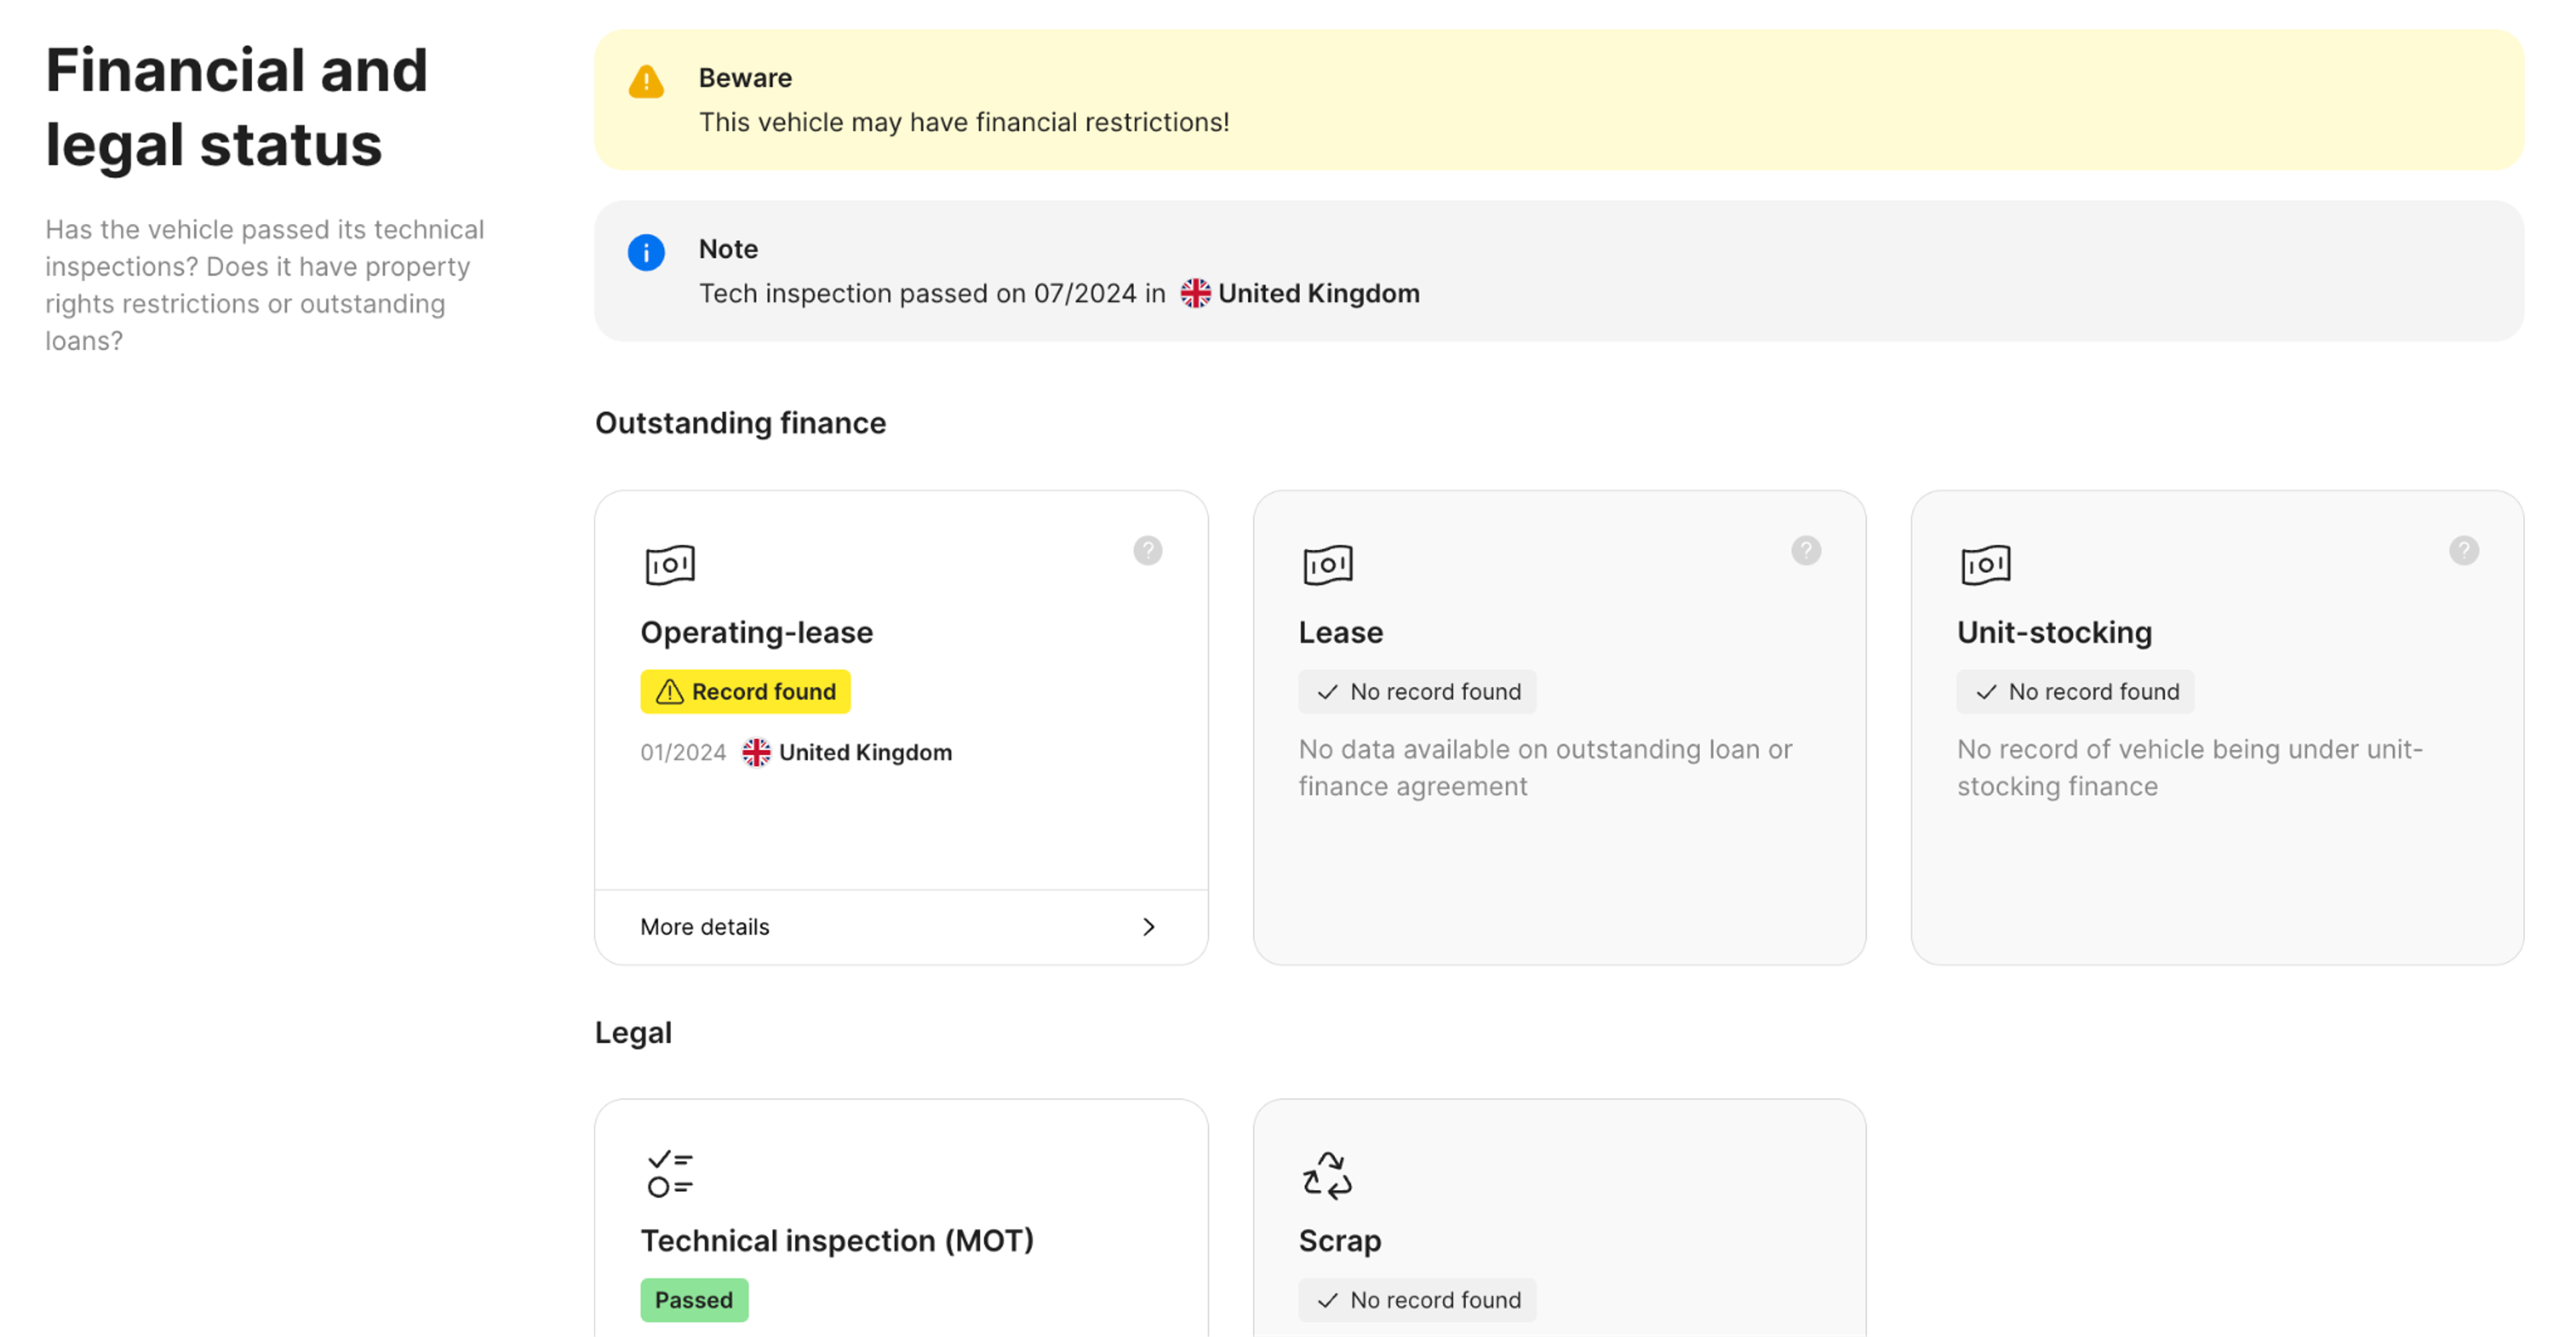This screenshot has height=1337, width=2576.
Task: Click the UK flag in the Note banner
Action: click(1195, 294)
